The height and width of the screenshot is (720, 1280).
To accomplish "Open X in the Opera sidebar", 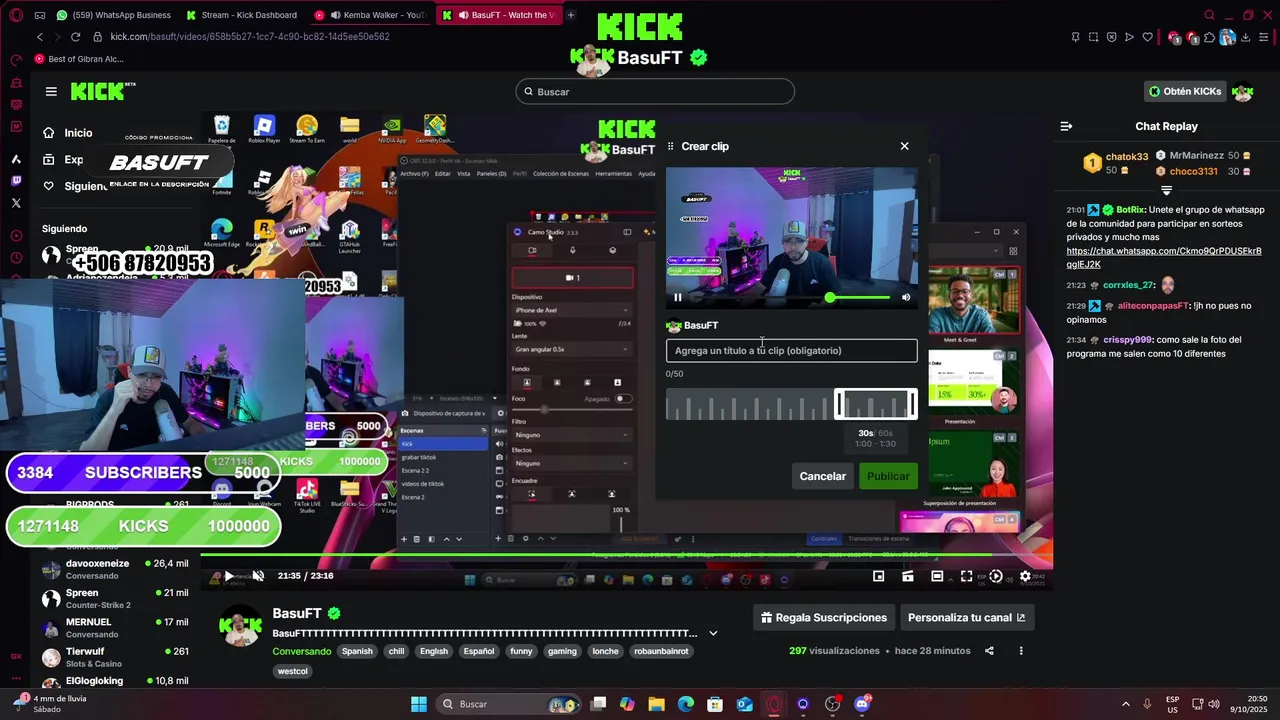I will pyautogui.click(x=16, y=203).
